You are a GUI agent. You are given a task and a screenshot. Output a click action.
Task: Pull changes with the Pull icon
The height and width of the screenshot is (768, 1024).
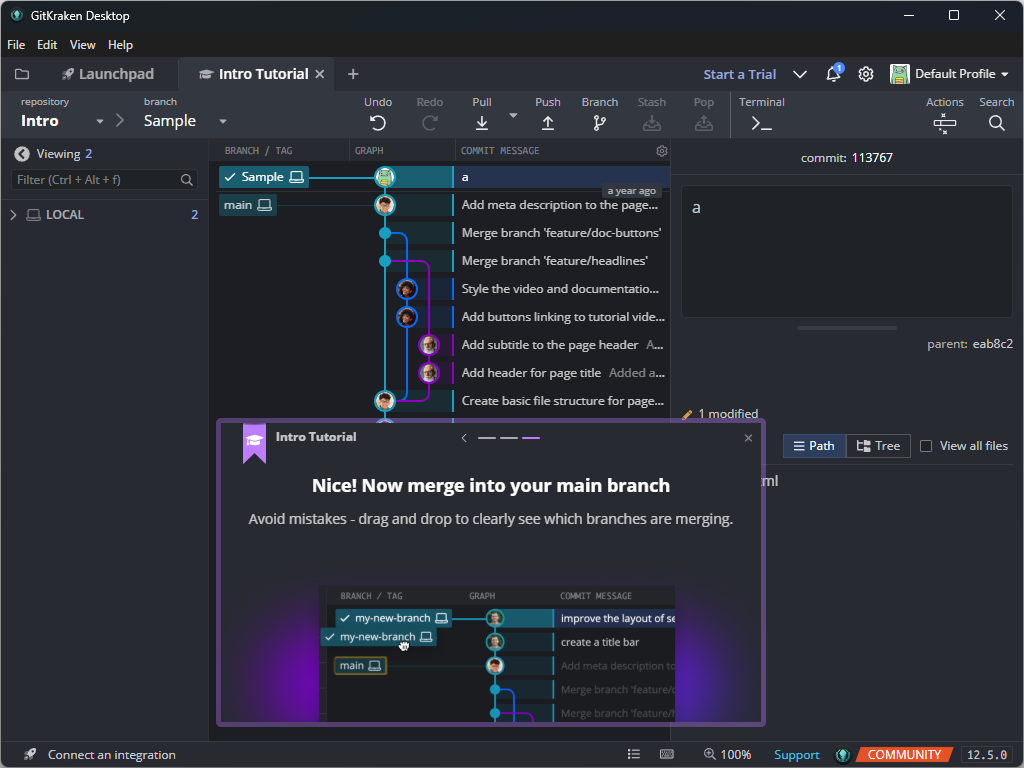point(481,123)
